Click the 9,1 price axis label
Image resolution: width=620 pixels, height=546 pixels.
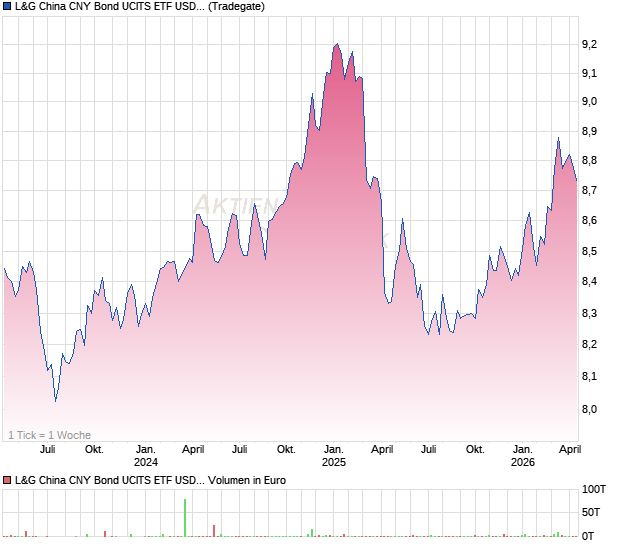pos(589,74)
